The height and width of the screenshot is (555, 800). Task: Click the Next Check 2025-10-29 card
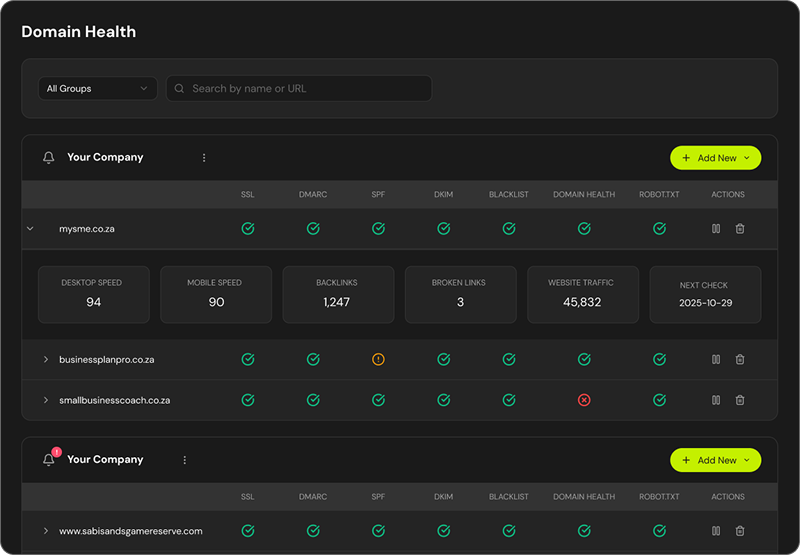[x=705, y=294]
